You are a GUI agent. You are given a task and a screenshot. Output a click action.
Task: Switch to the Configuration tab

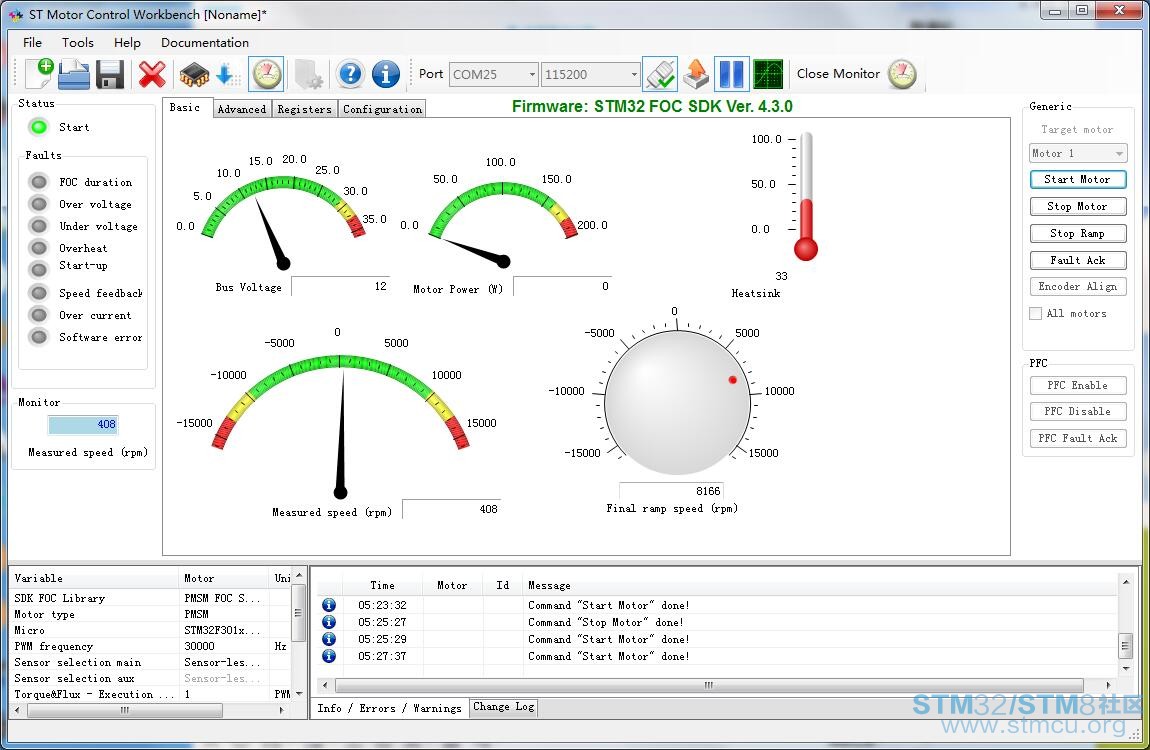tap(382, 109)
